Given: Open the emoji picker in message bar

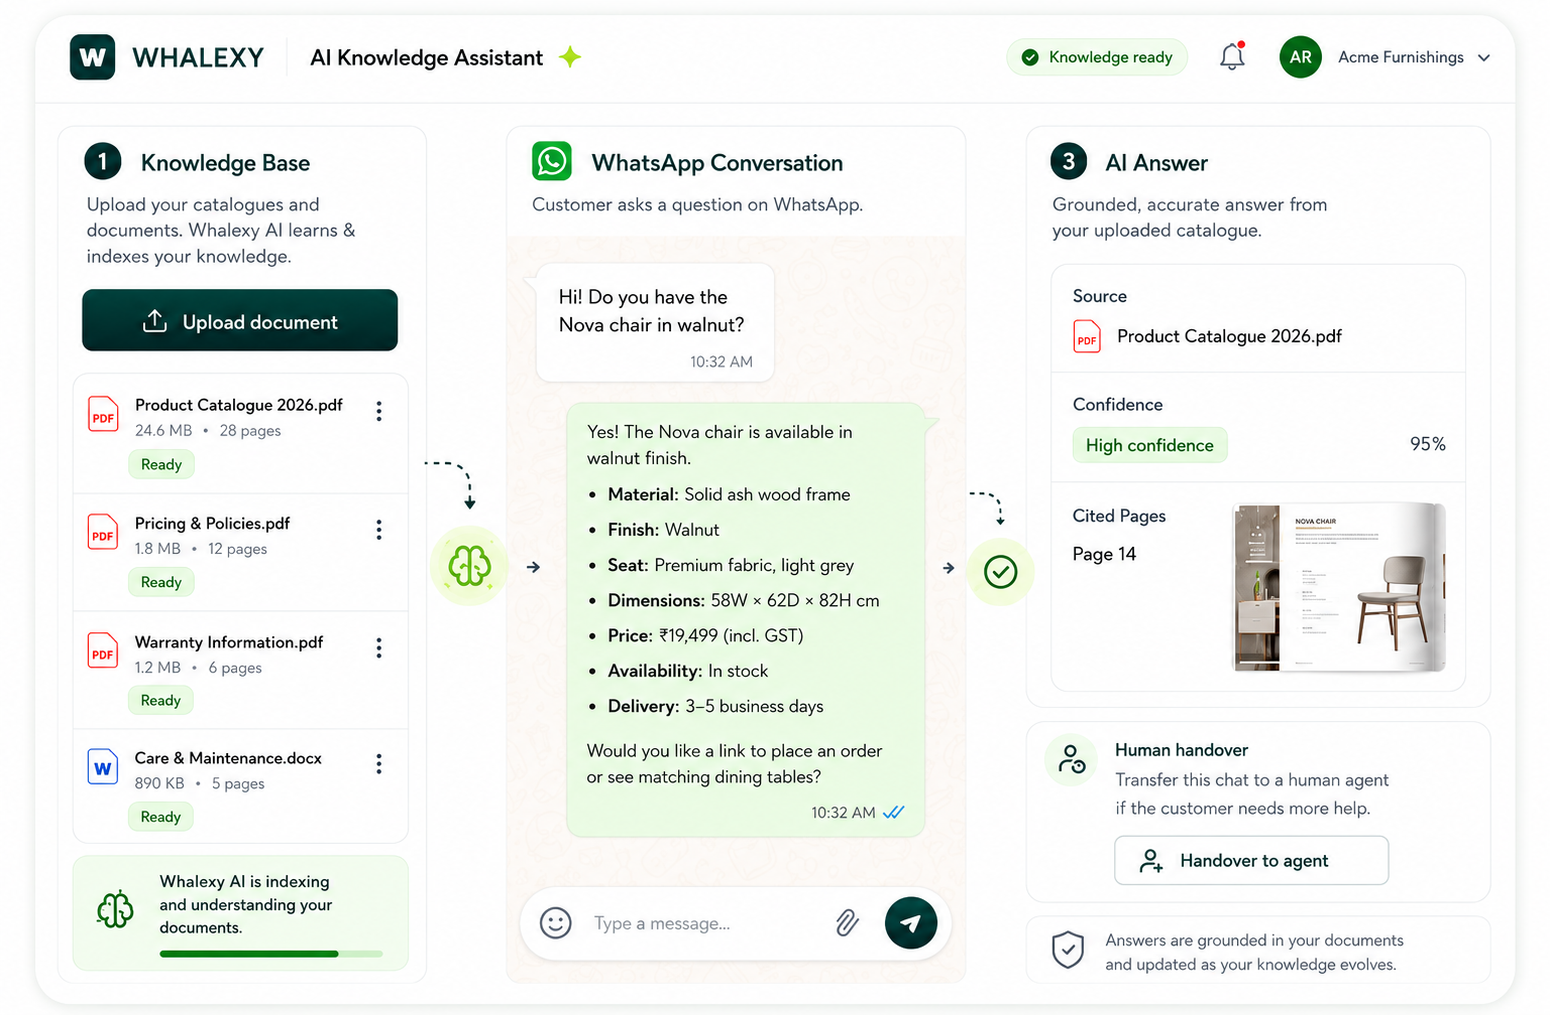Looking at the screenshot, I should click(556, 922).
